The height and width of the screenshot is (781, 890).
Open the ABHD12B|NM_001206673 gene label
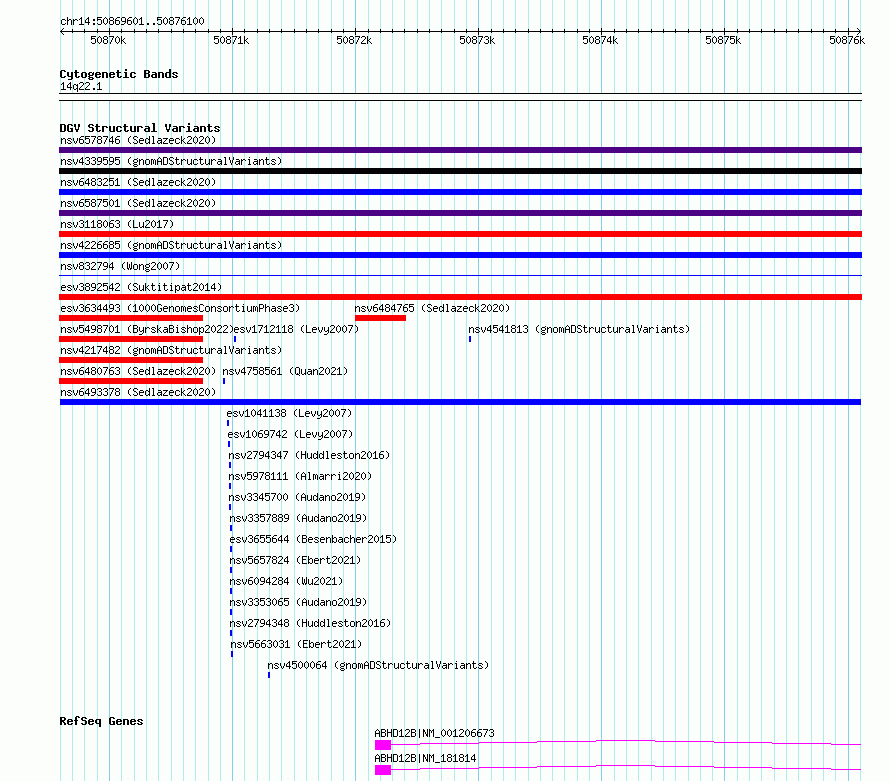pyautogui.click(x=434, y=733)
